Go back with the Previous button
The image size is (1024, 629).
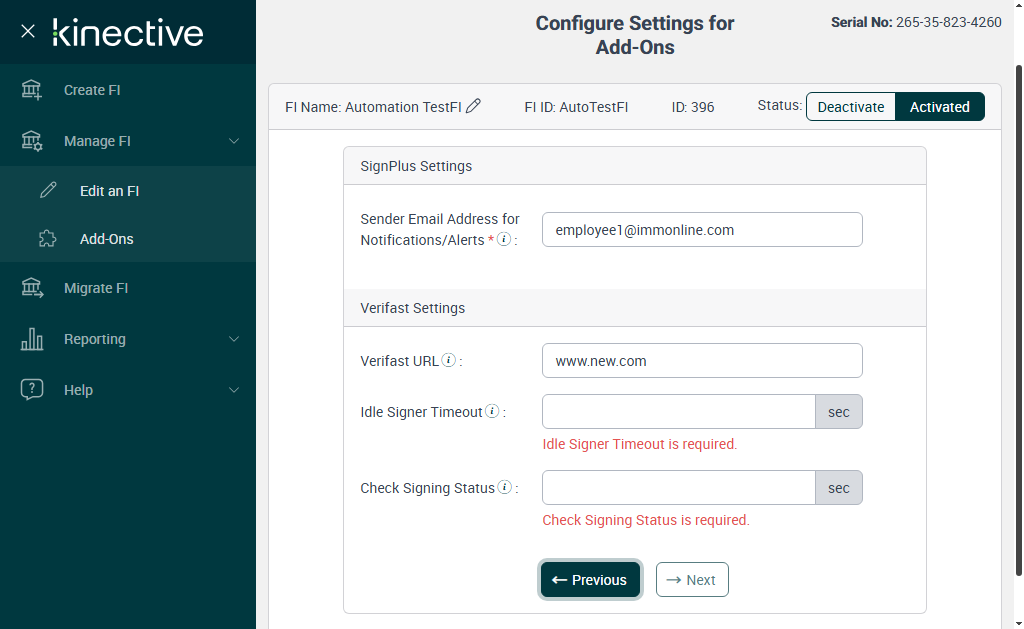tap(590, 580)
